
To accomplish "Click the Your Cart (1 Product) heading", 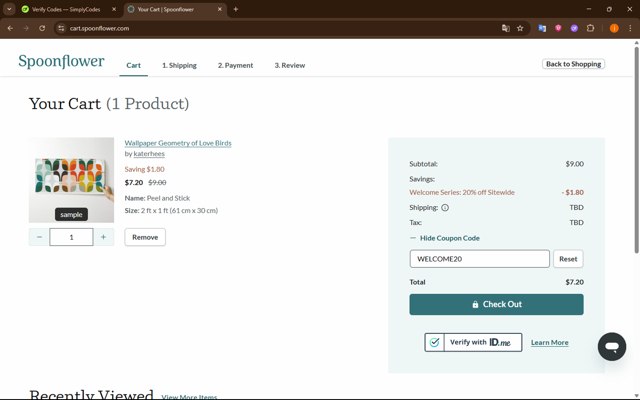I will click(109, 104).
